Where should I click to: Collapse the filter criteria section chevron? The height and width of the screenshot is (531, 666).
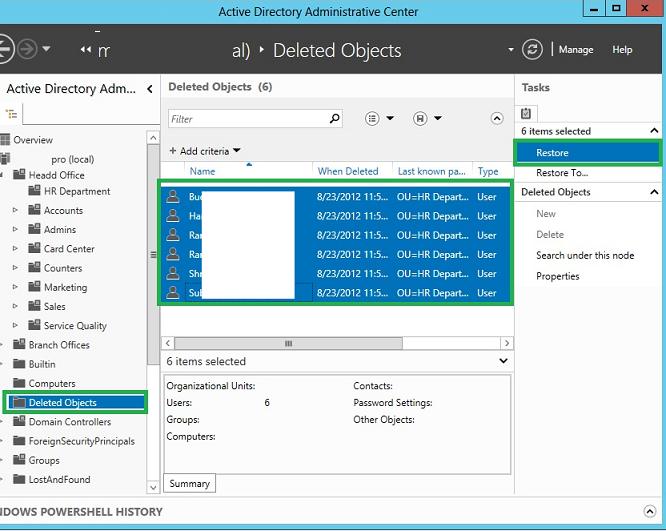[497, 118]
